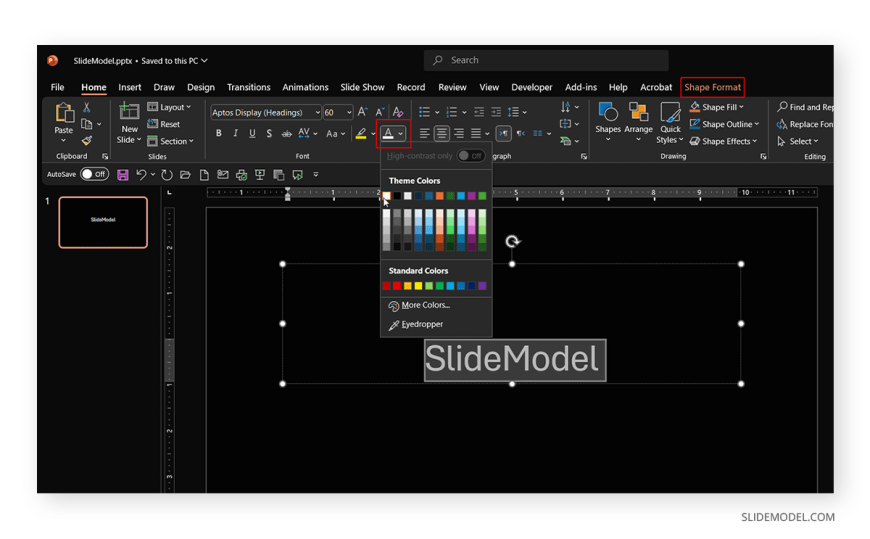Align text right

(459, 134)
